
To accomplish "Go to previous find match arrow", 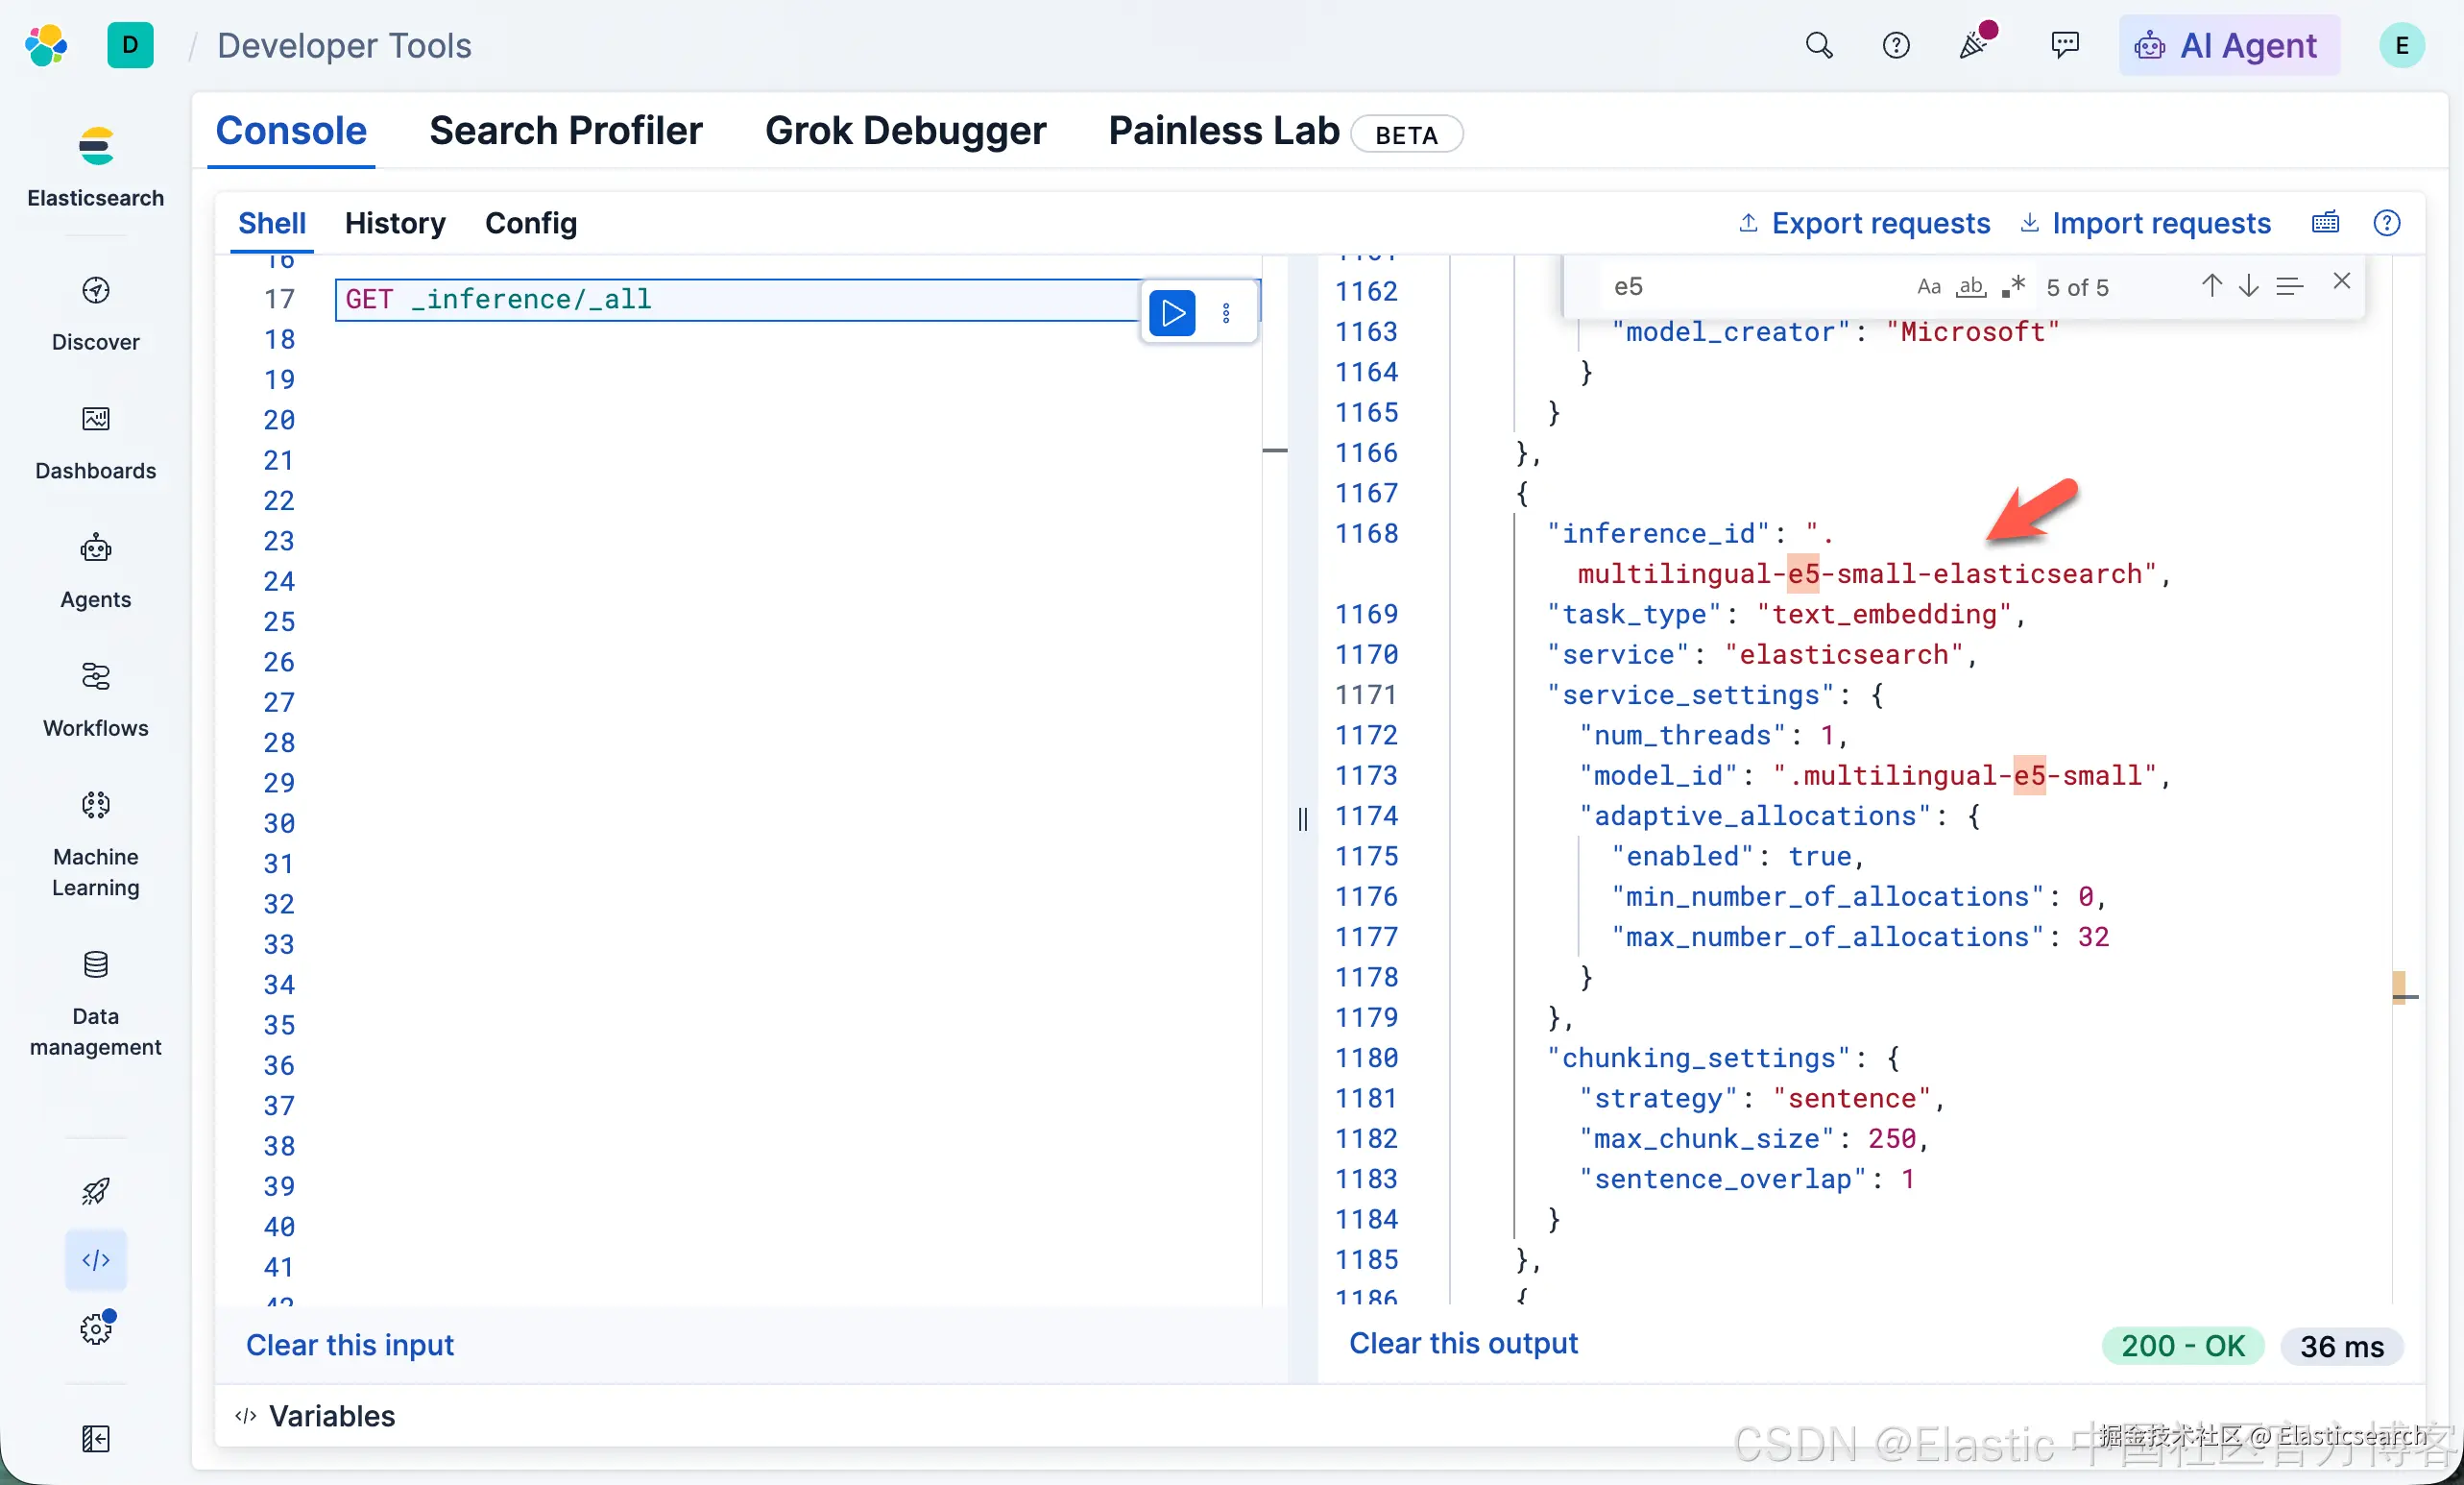I will pyautogui.click(x=2212, y=286).
